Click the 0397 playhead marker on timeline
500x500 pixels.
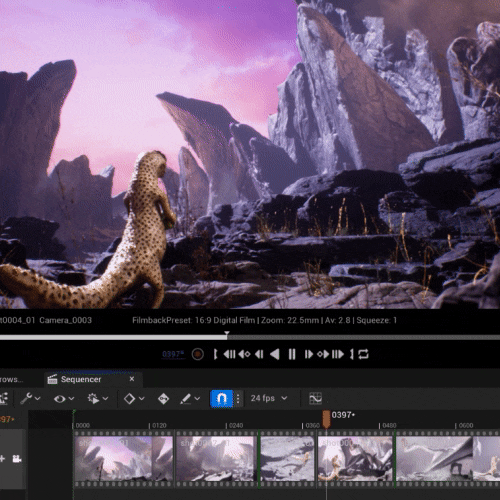[326, 419]
